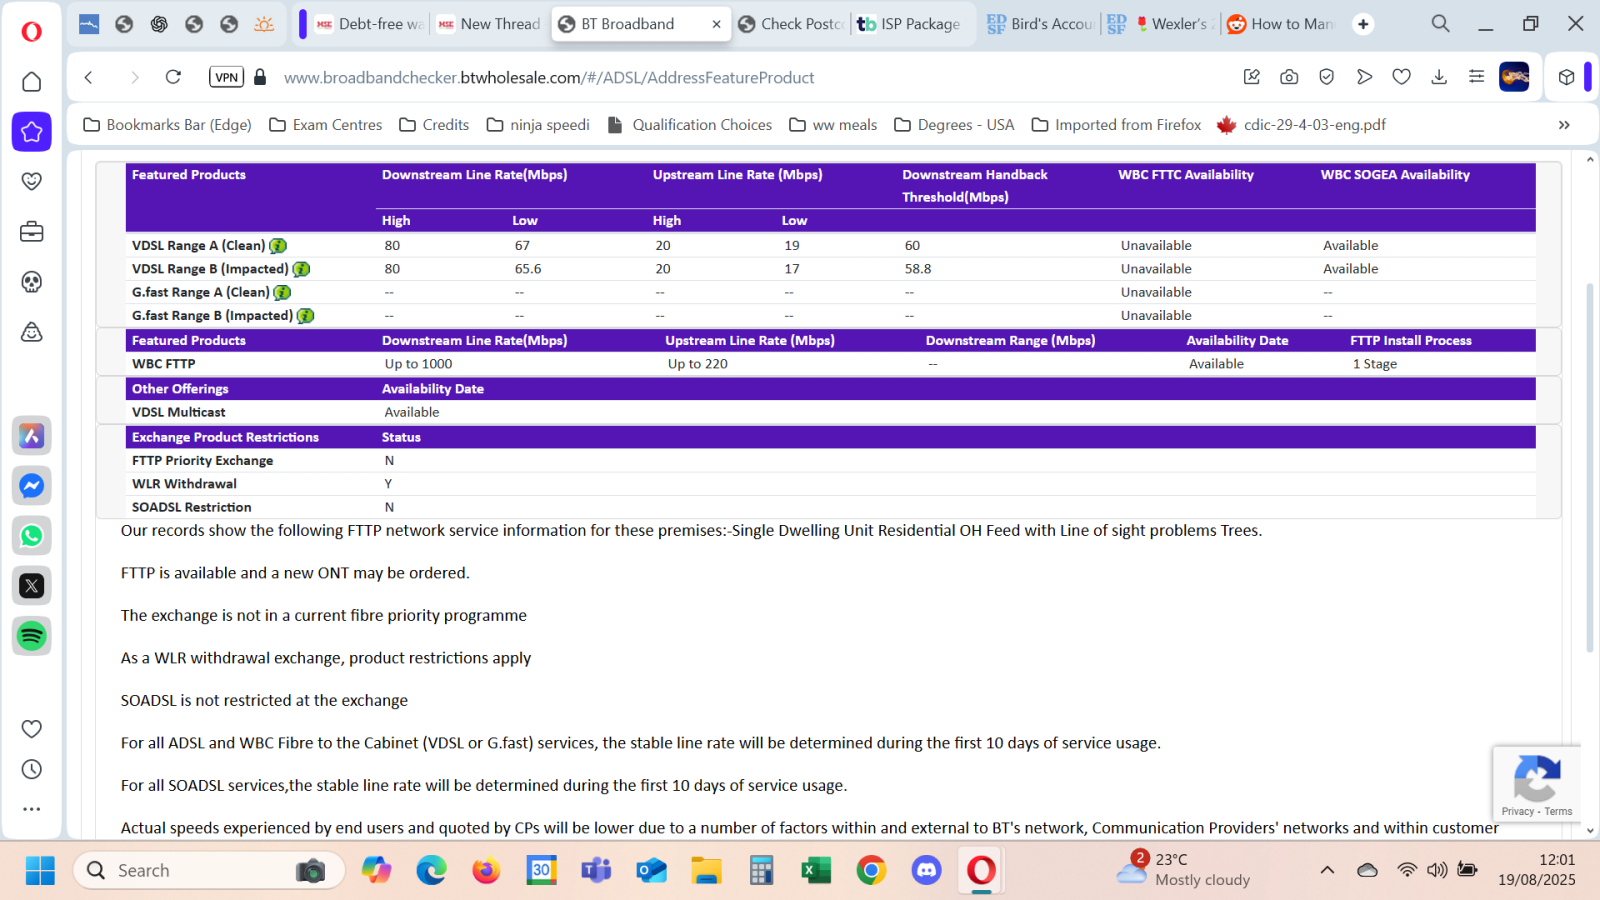Search open tabs with magnifier icon

pos(1440,23)
